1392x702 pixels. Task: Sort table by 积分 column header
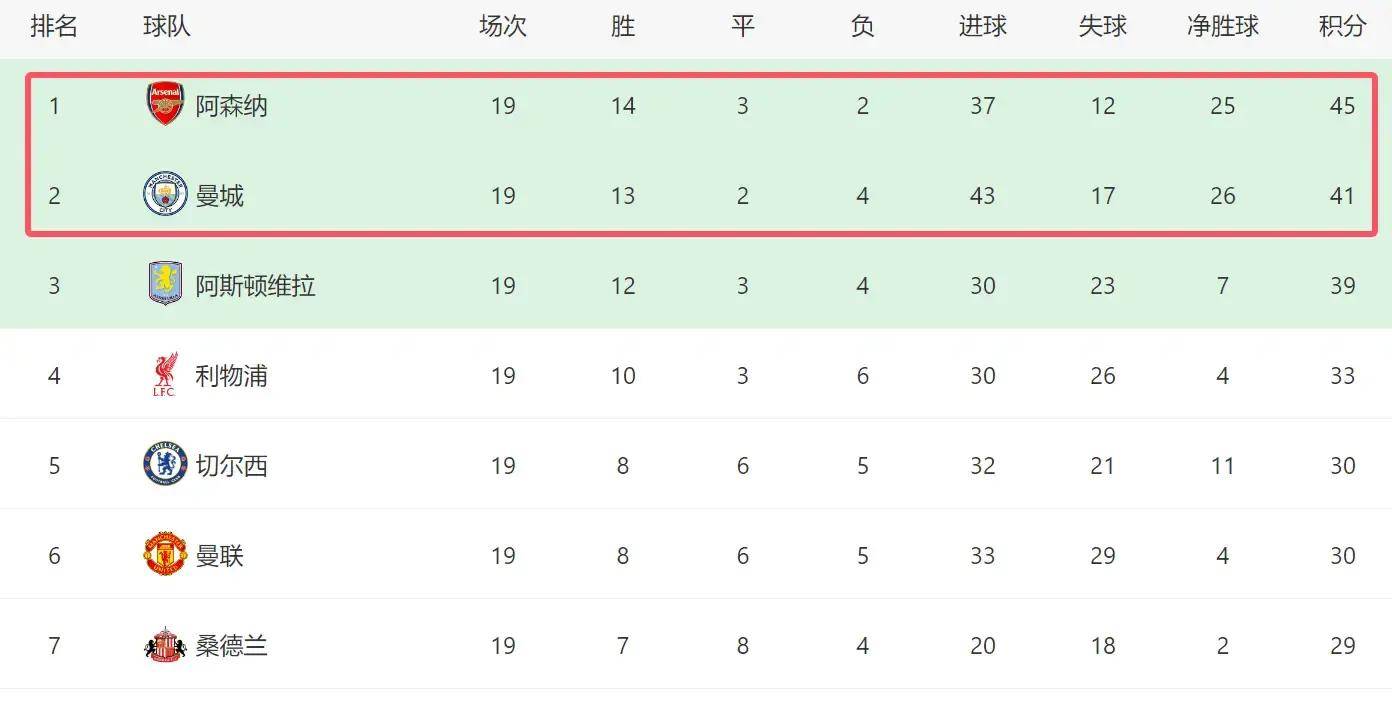coord(1342,26)
